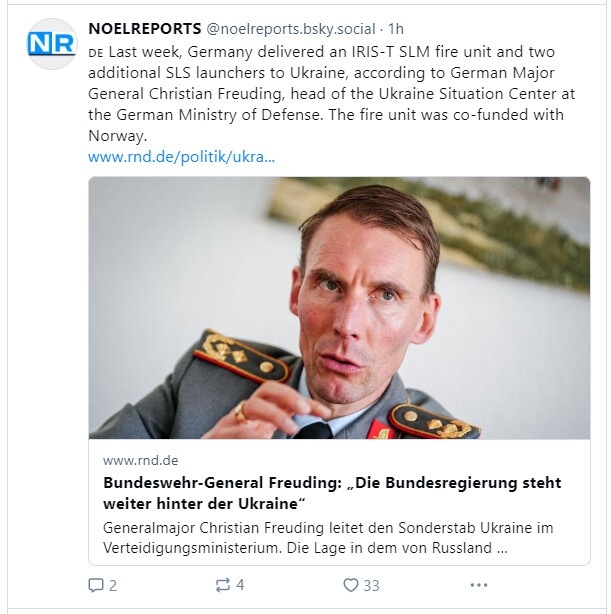
Task: Click the 'Generalmajor Christian Freuding leitet' card description
Action: (328, 537)
